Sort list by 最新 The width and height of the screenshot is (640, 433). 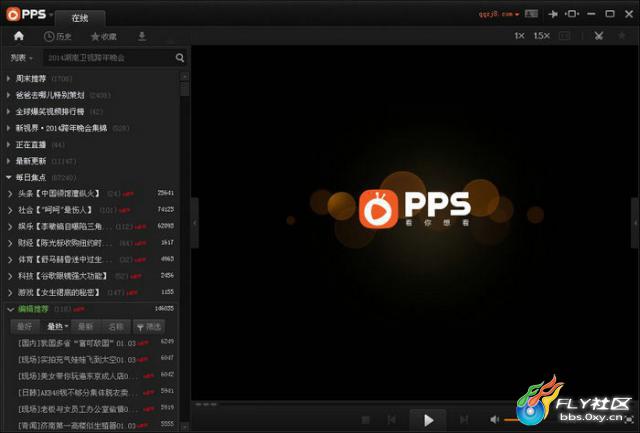point(86,327)
